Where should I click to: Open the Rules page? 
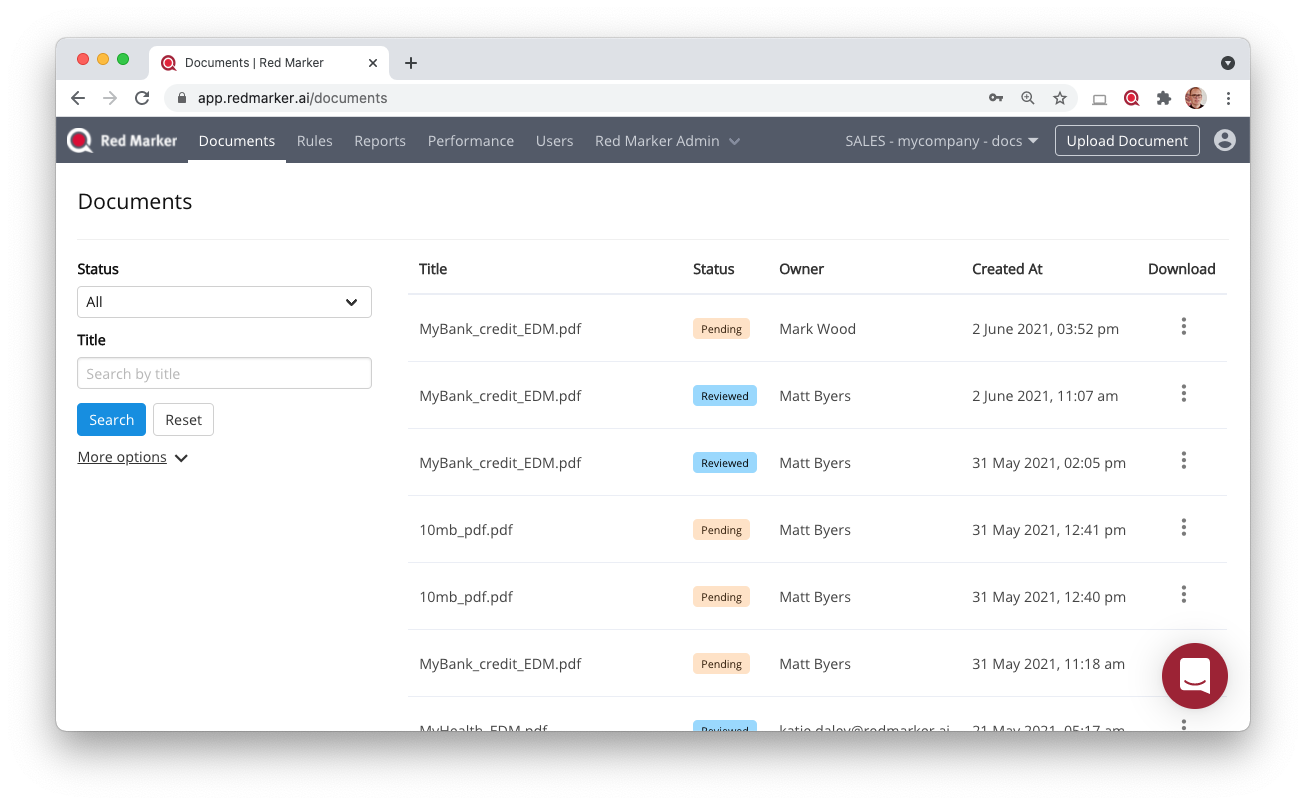click(315, 141)
